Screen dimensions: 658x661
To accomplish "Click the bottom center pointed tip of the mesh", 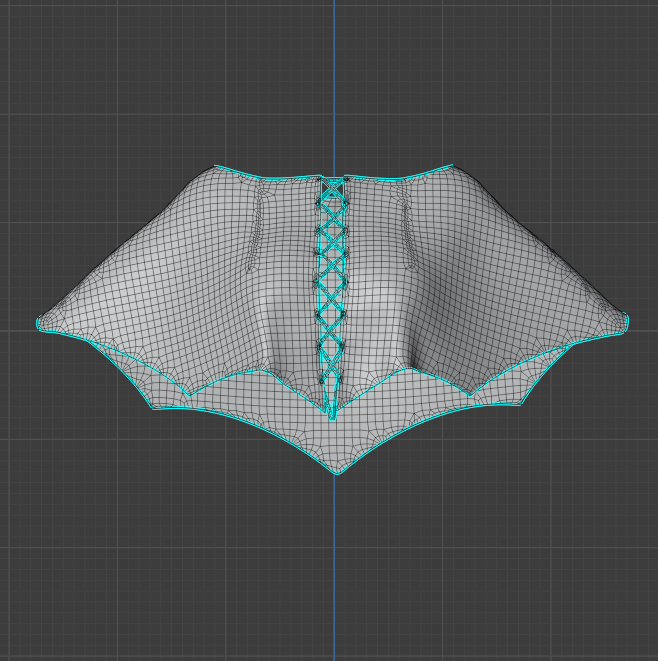I will [x=337, y=471].
